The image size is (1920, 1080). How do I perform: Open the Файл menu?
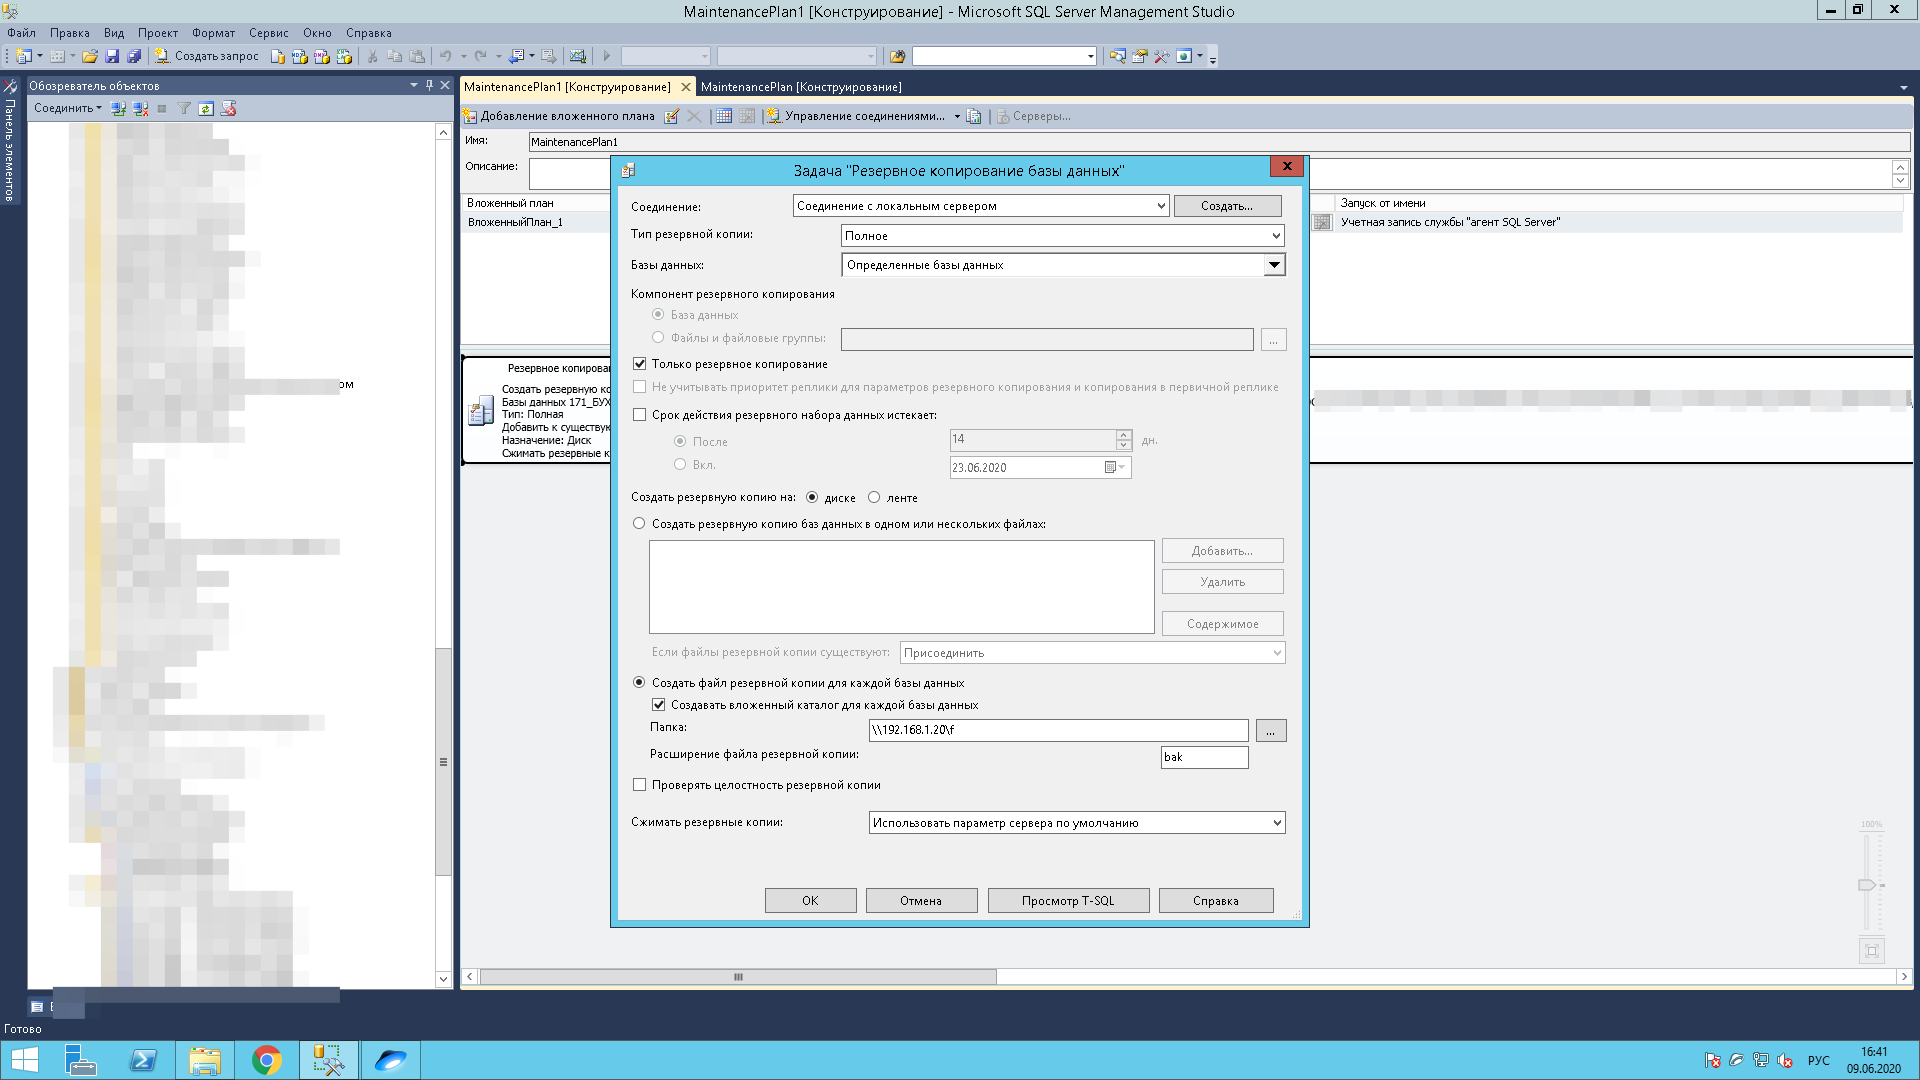click(x=21, y=33)
